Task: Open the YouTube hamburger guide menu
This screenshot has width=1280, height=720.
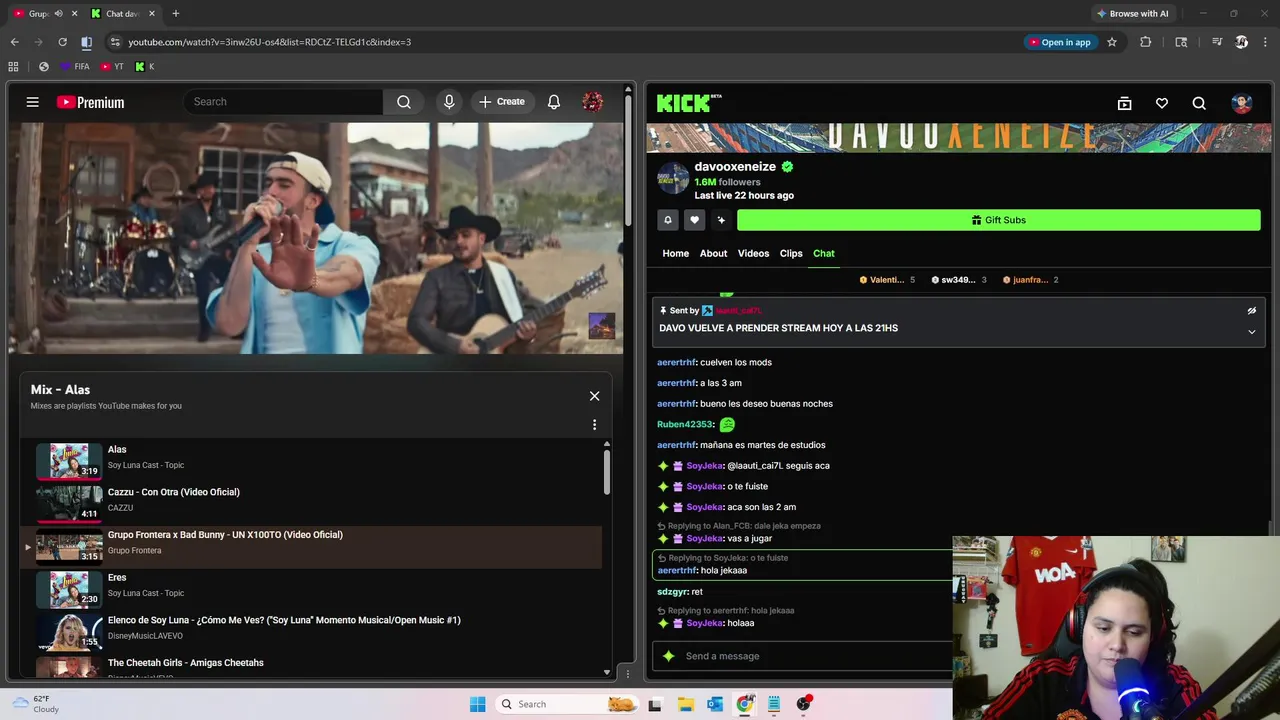Action: (x=33, y=102)
